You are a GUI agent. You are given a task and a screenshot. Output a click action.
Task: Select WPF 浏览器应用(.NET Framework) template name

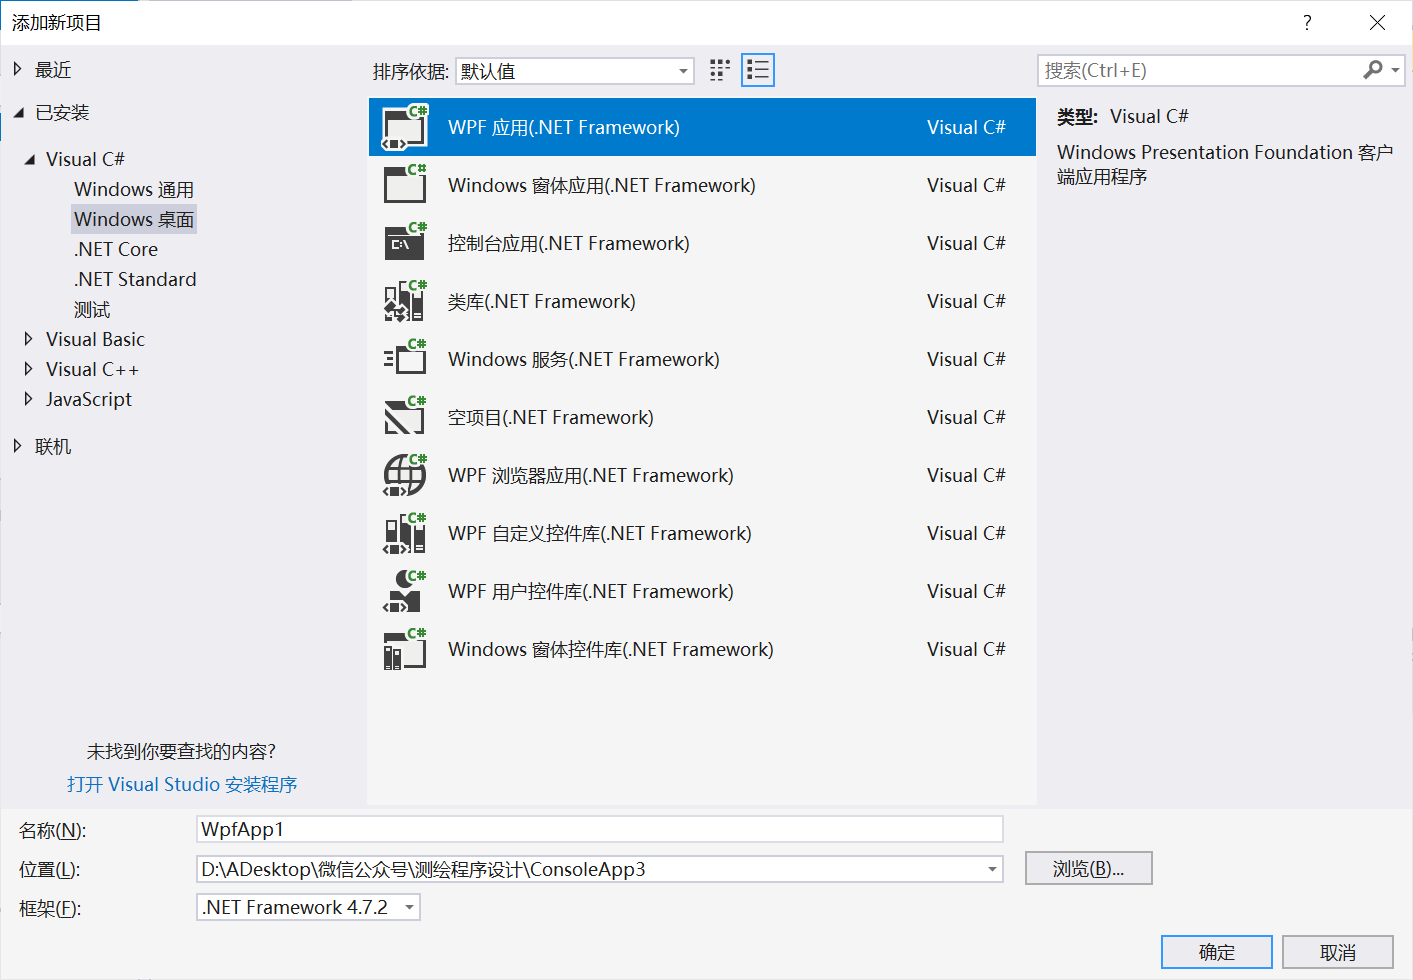click(x=591, y=475)
